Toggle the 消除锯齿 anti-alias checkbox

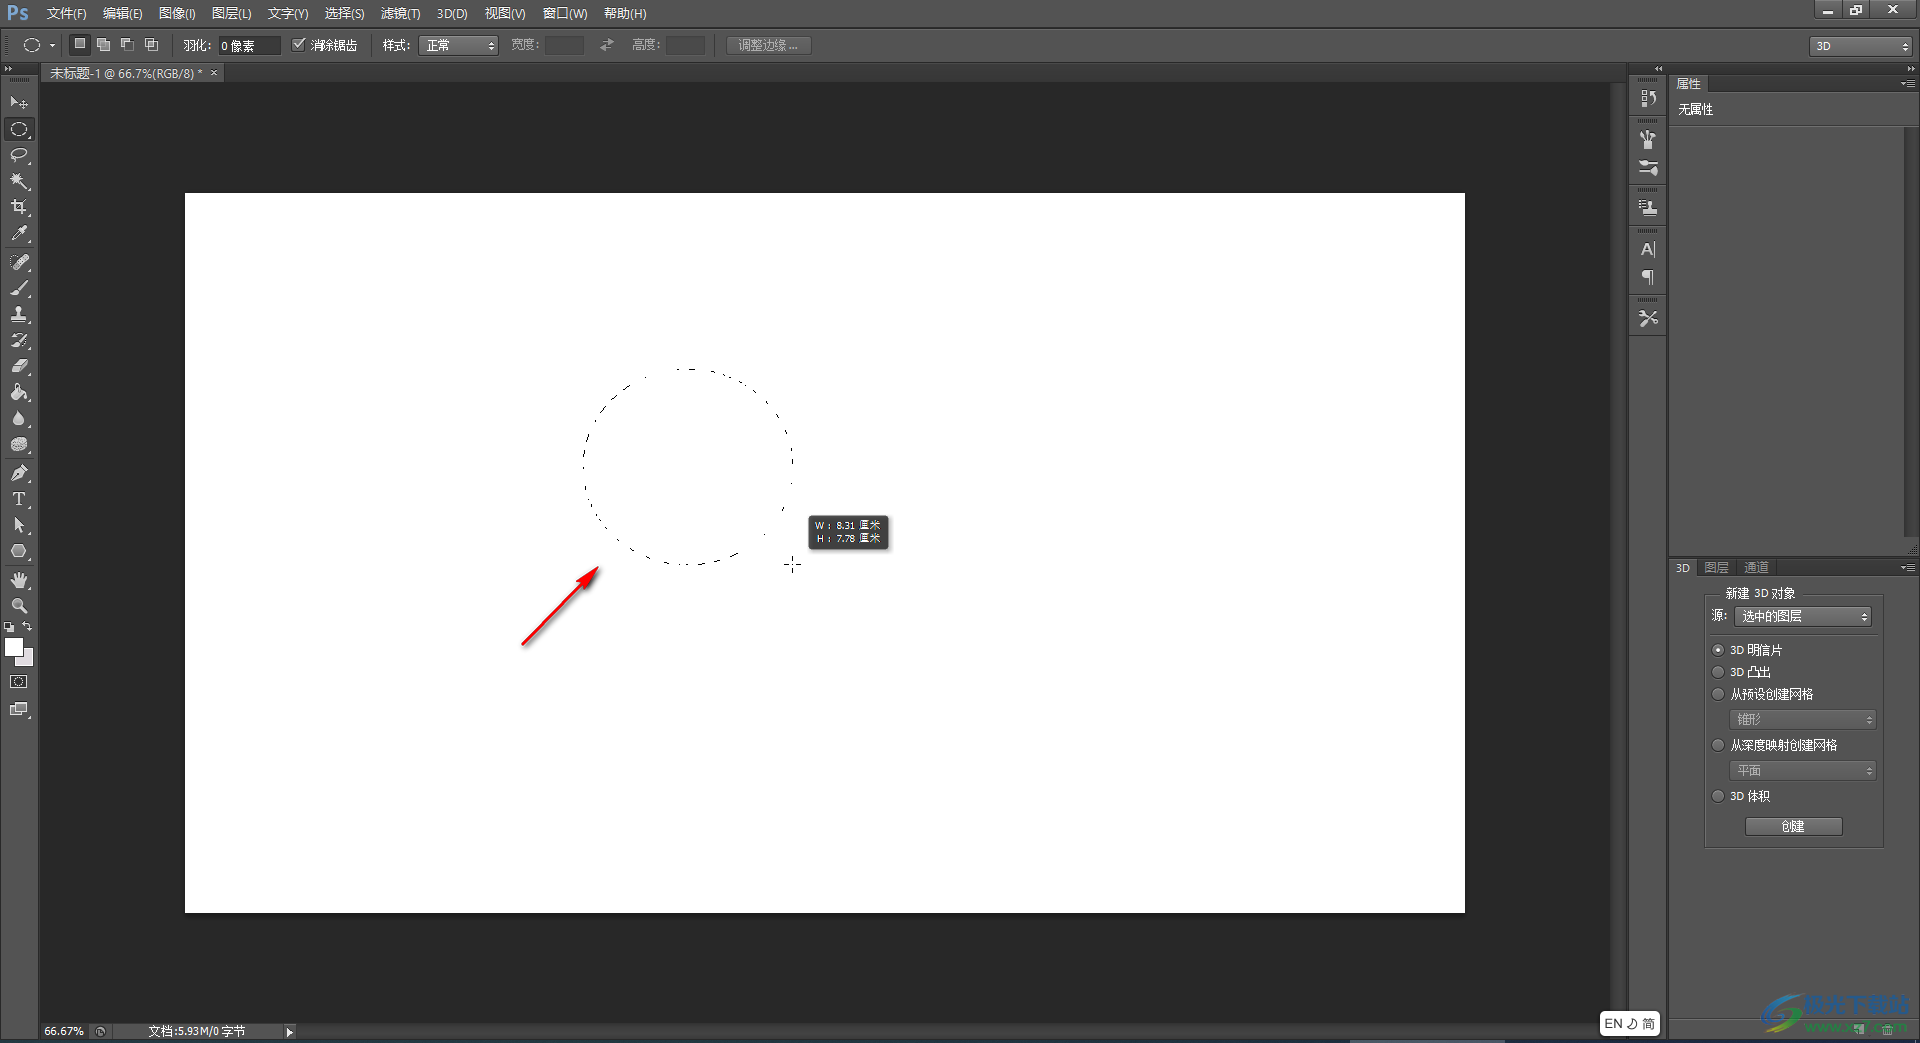(x=298, y=44)
